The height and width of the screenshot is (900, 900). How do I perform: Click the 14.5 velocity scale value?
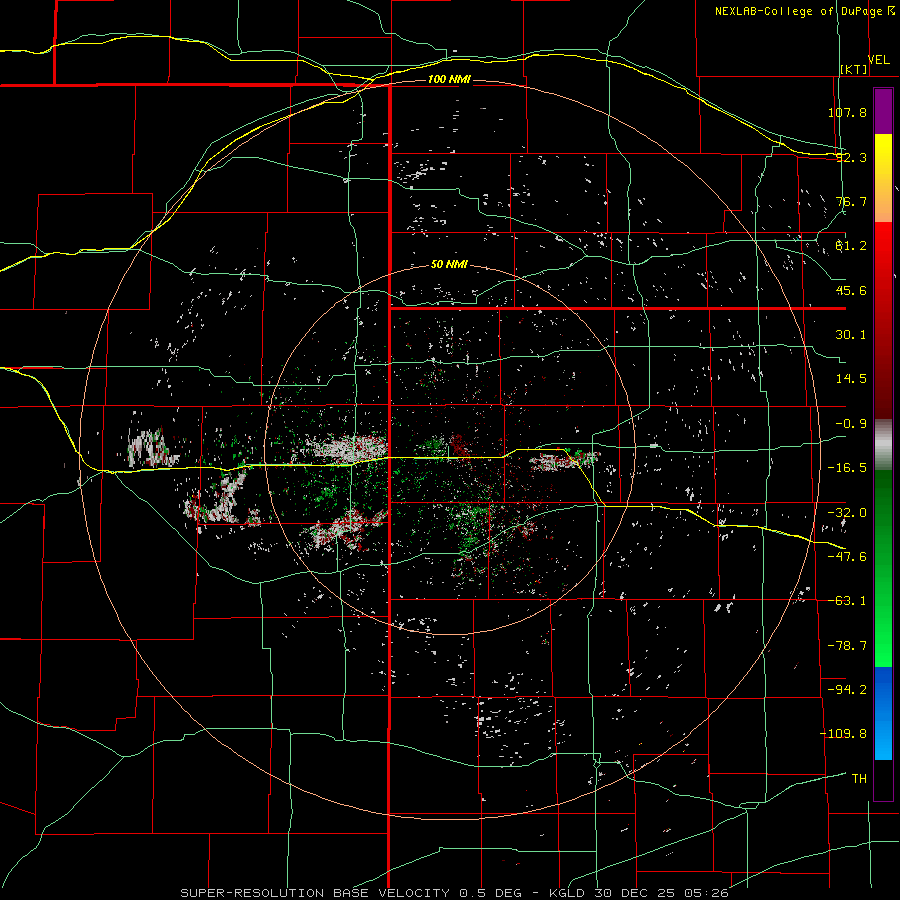851,379
